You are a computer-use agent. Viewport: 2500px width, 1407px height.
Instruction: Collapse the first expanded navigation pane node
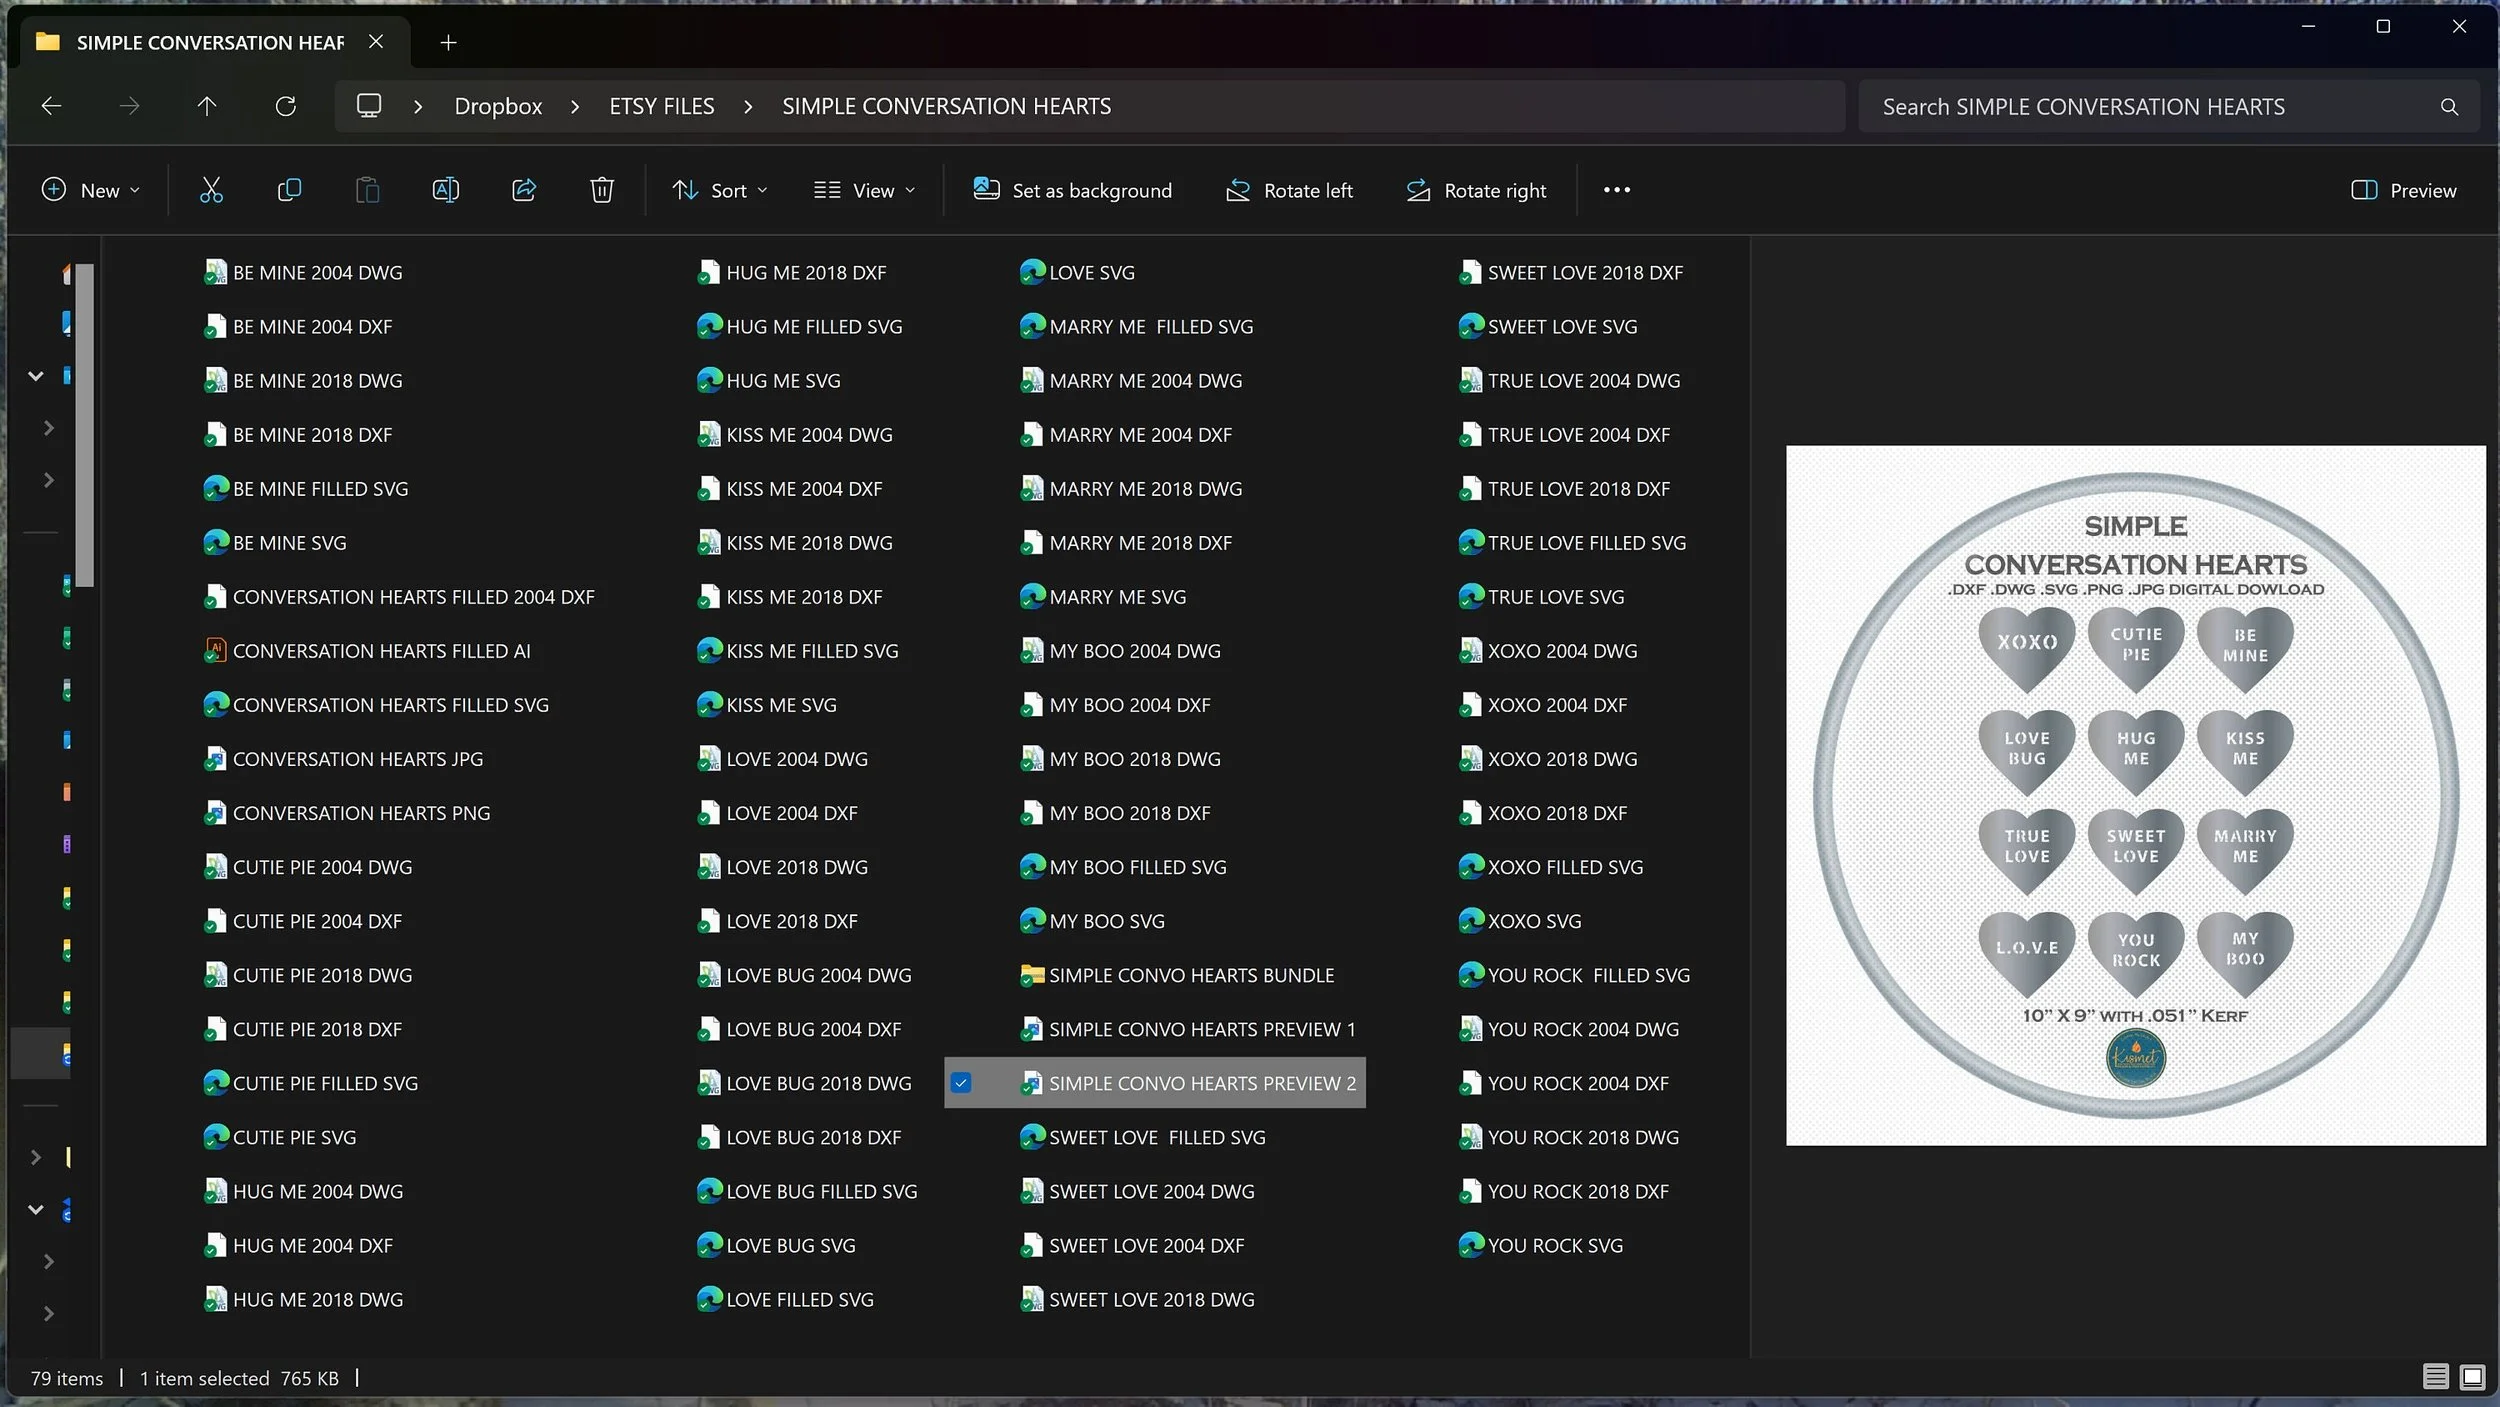pyautogui.click(x=36, y=376)
